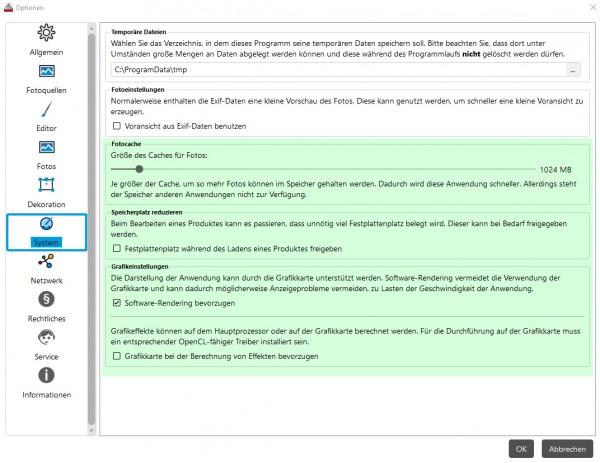The width and height of the screenshot is (600, 463).
Task: Click the sidebar scroll down arrow
Action: (x=91, y=430)
